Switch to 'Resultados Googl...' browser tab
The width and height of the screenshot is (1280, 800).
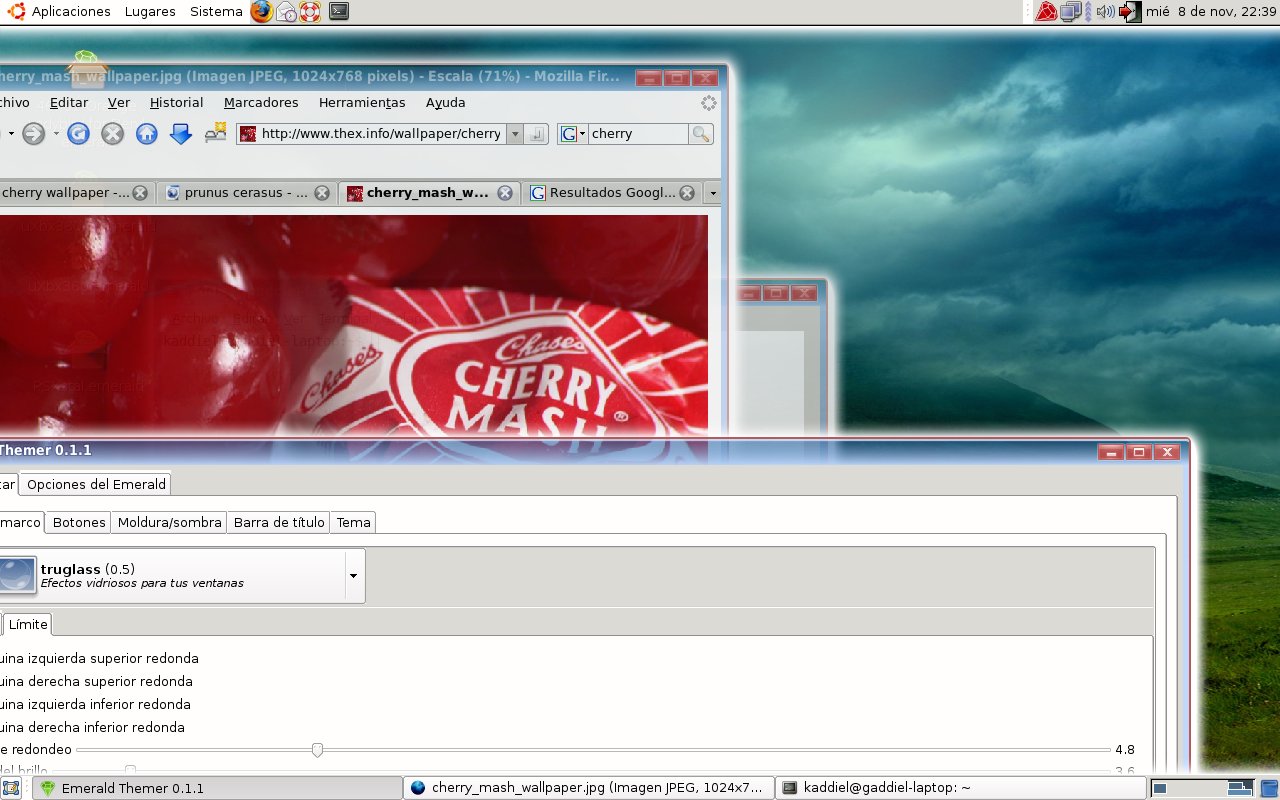(611, 193)
